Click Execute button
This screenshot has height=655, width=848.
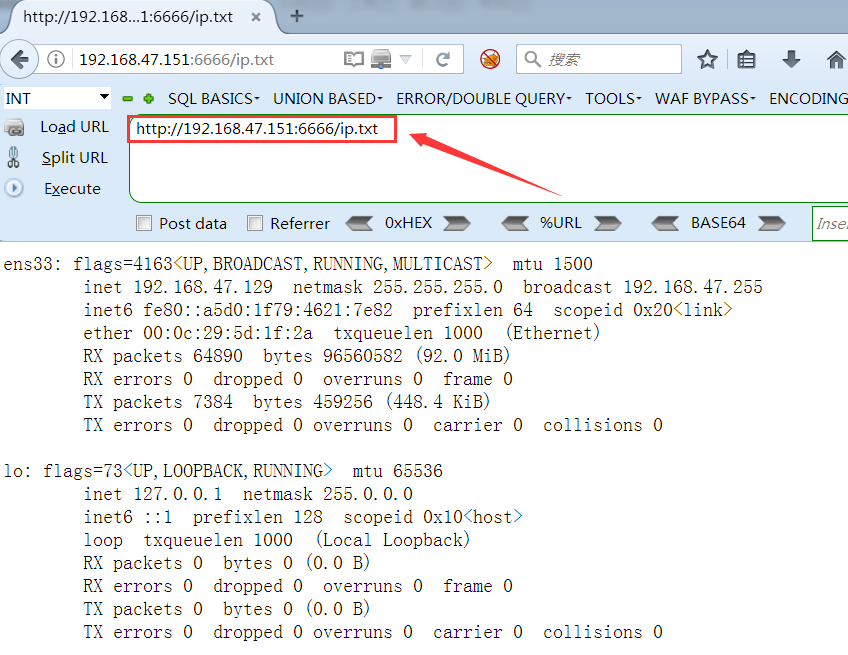tap(72, 188)
